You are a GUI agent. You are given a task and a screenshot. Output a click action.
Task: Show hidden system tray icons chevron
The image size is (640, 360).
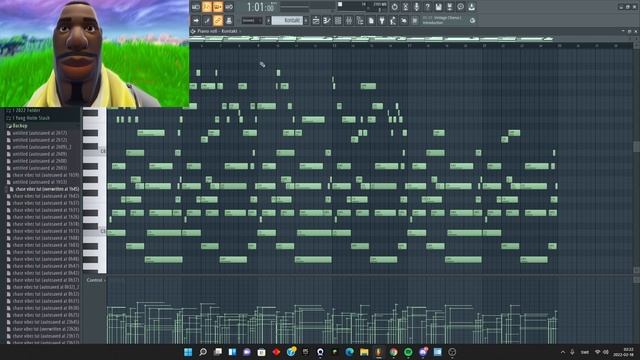[563, 352]
